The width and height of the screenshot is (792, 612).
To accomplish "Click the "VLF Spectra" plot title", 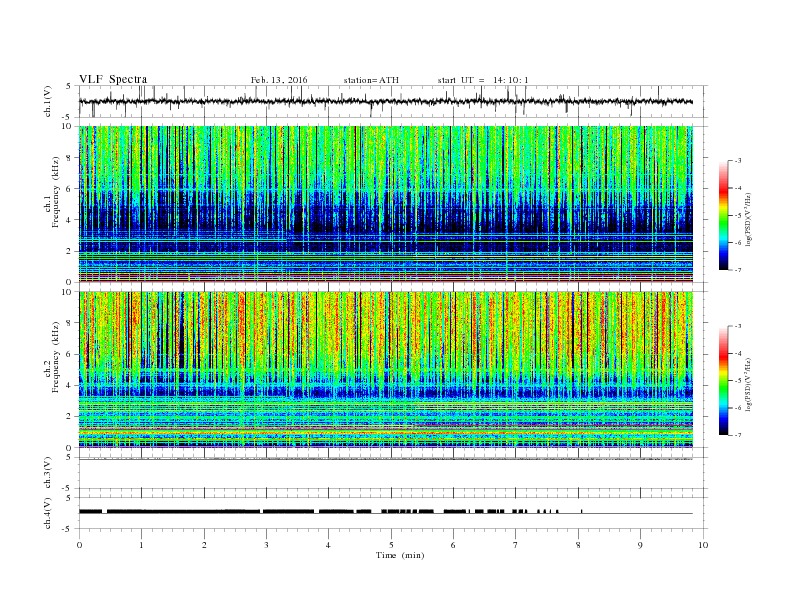I will coord(113,79).
